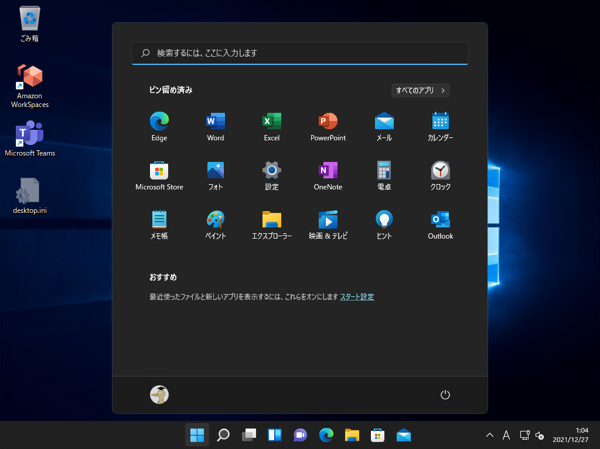
Task: Launch メモ帳 notepad
Action: (x=159, y=225)
